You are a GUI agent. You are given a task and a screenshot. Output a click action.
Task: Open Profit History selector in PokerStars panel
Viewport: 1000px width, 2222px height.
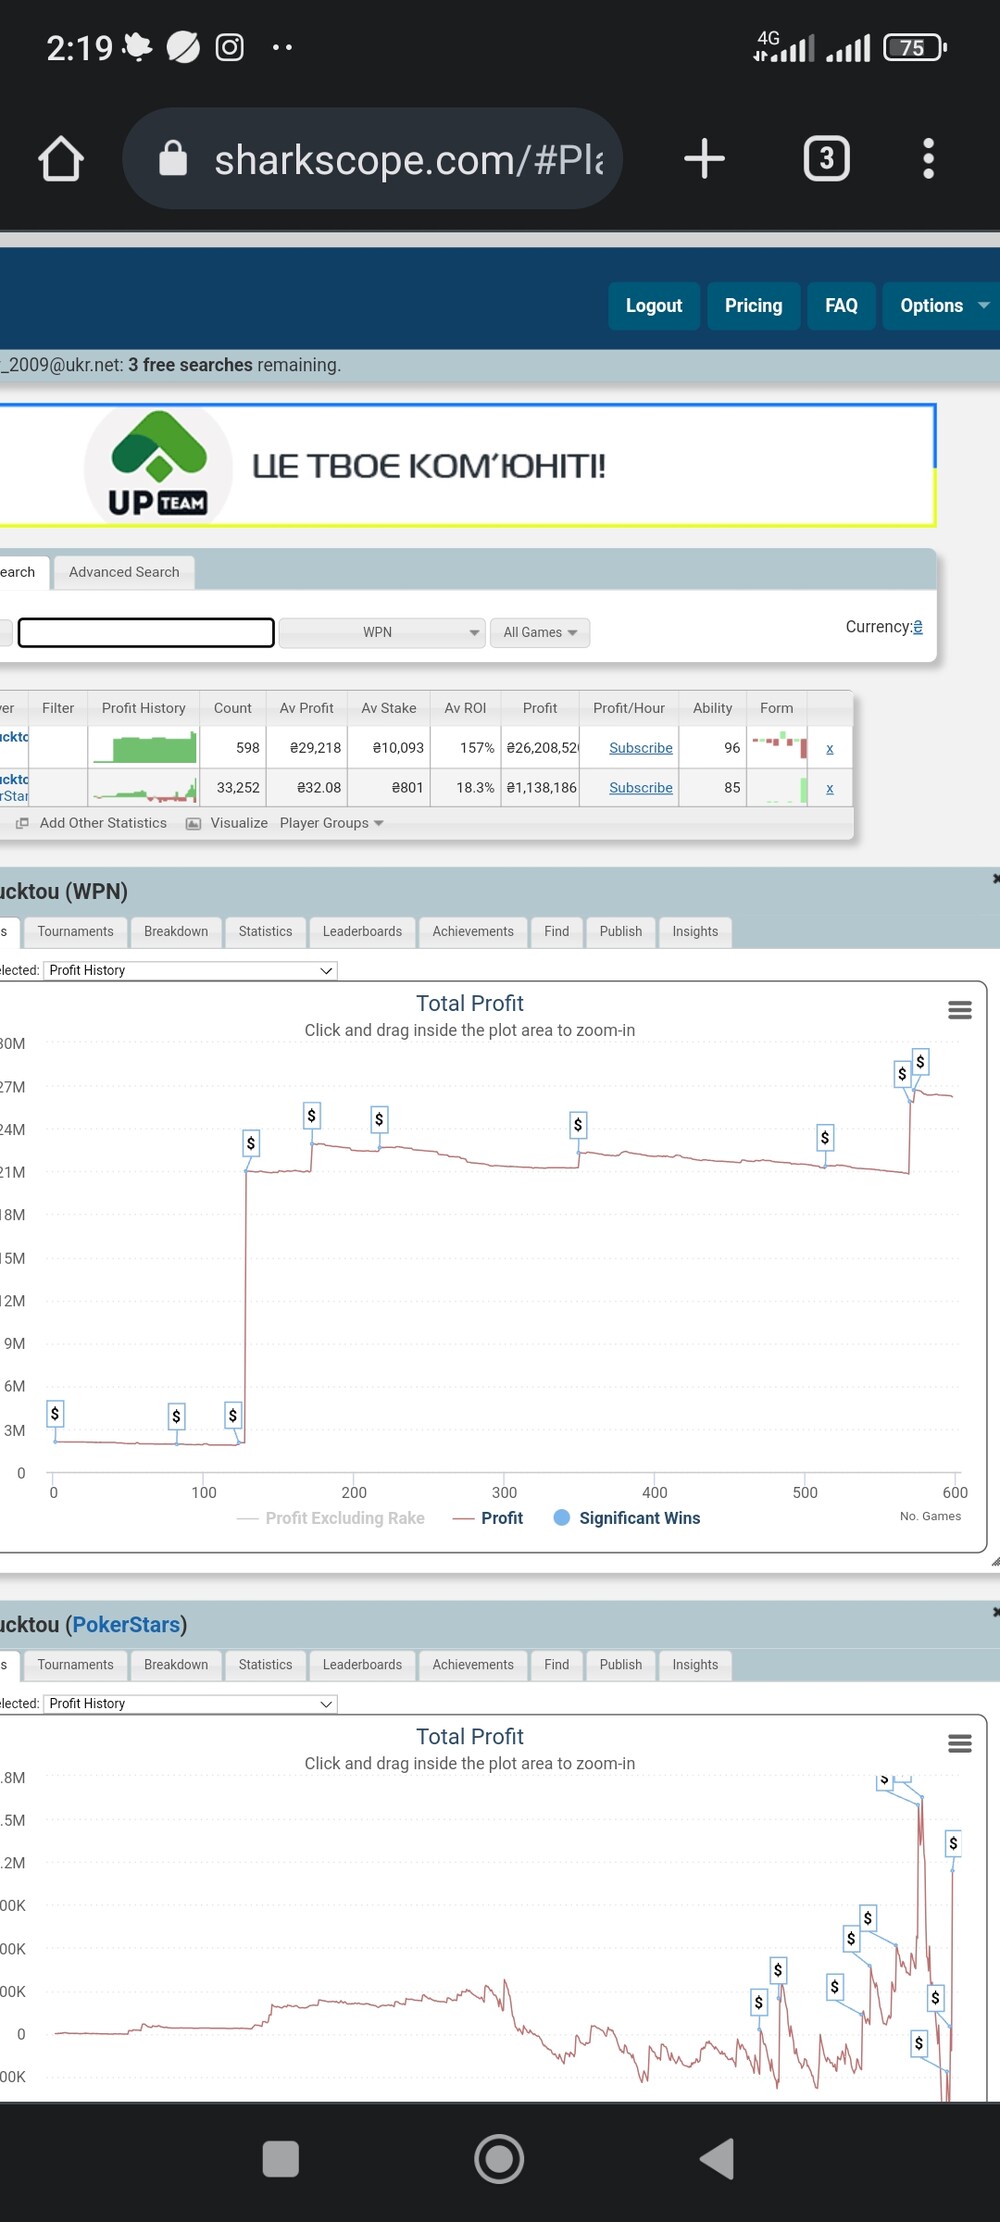click(190, 1703)
